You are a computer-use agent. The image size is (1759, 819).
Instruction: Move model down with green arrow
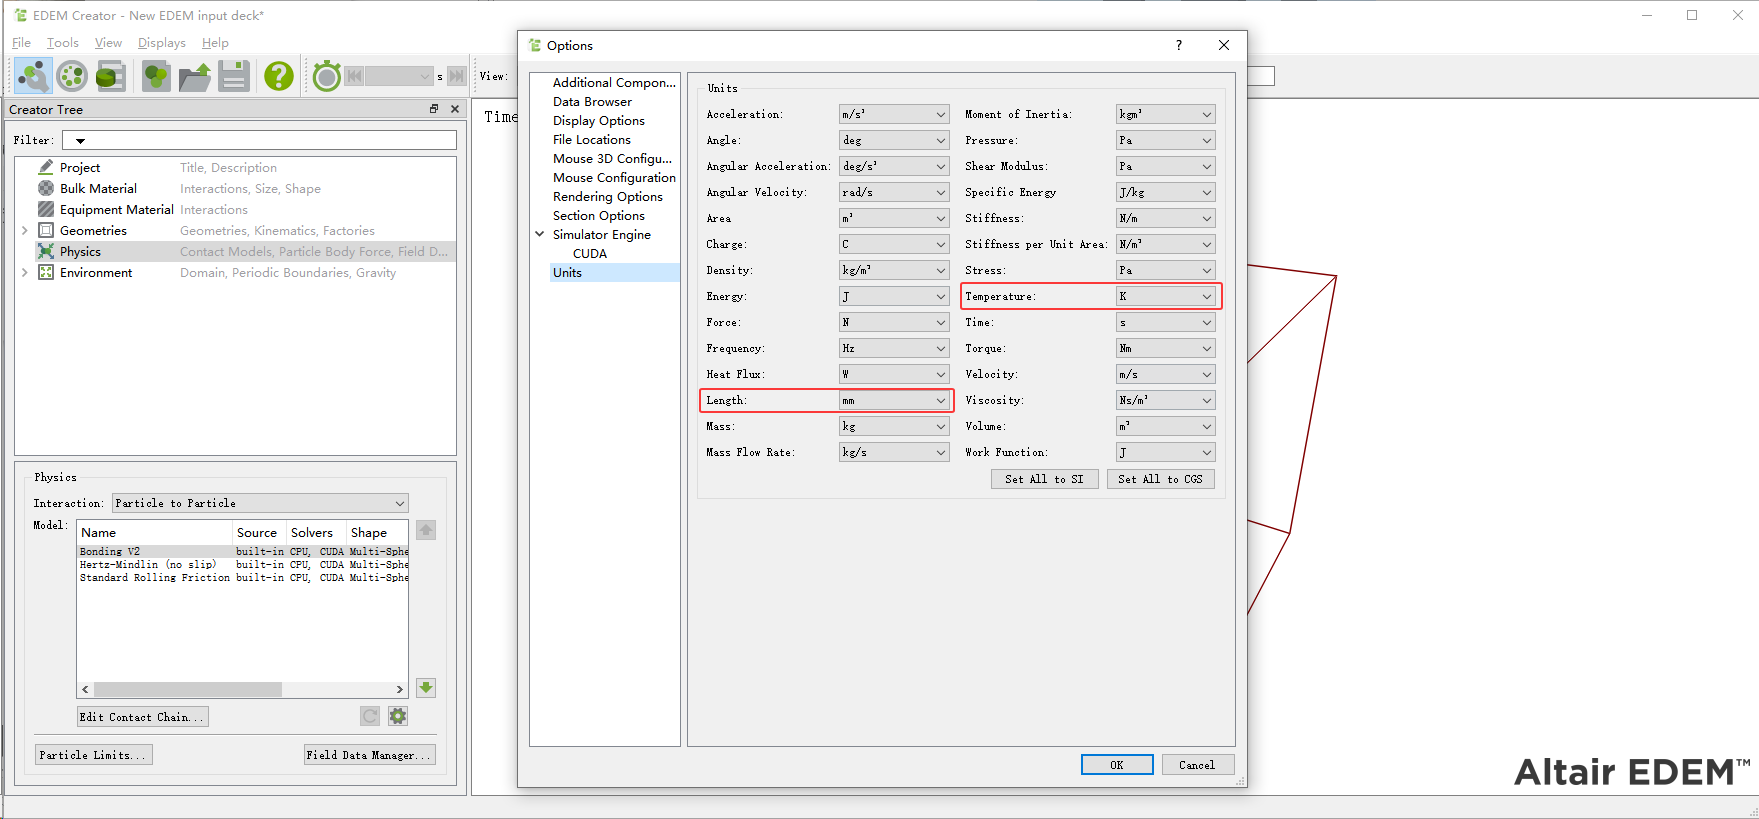tap(426, 688)
